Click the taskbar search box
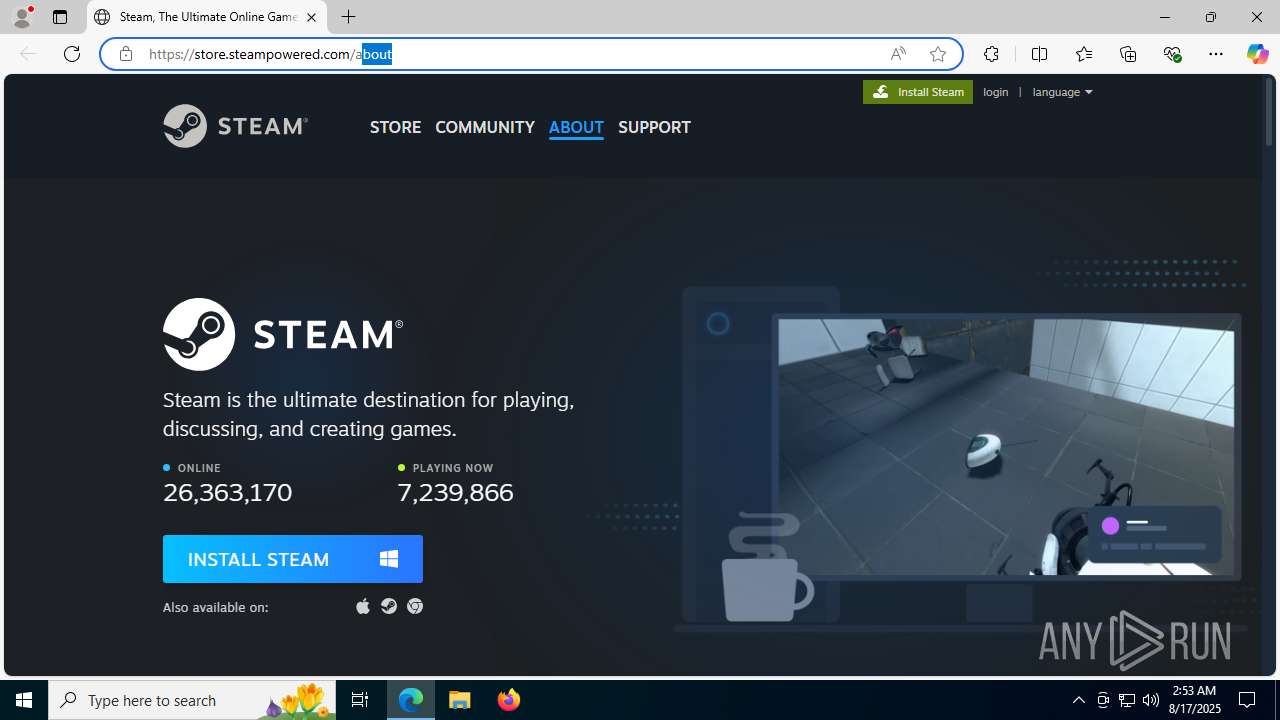 click(193, 700)
